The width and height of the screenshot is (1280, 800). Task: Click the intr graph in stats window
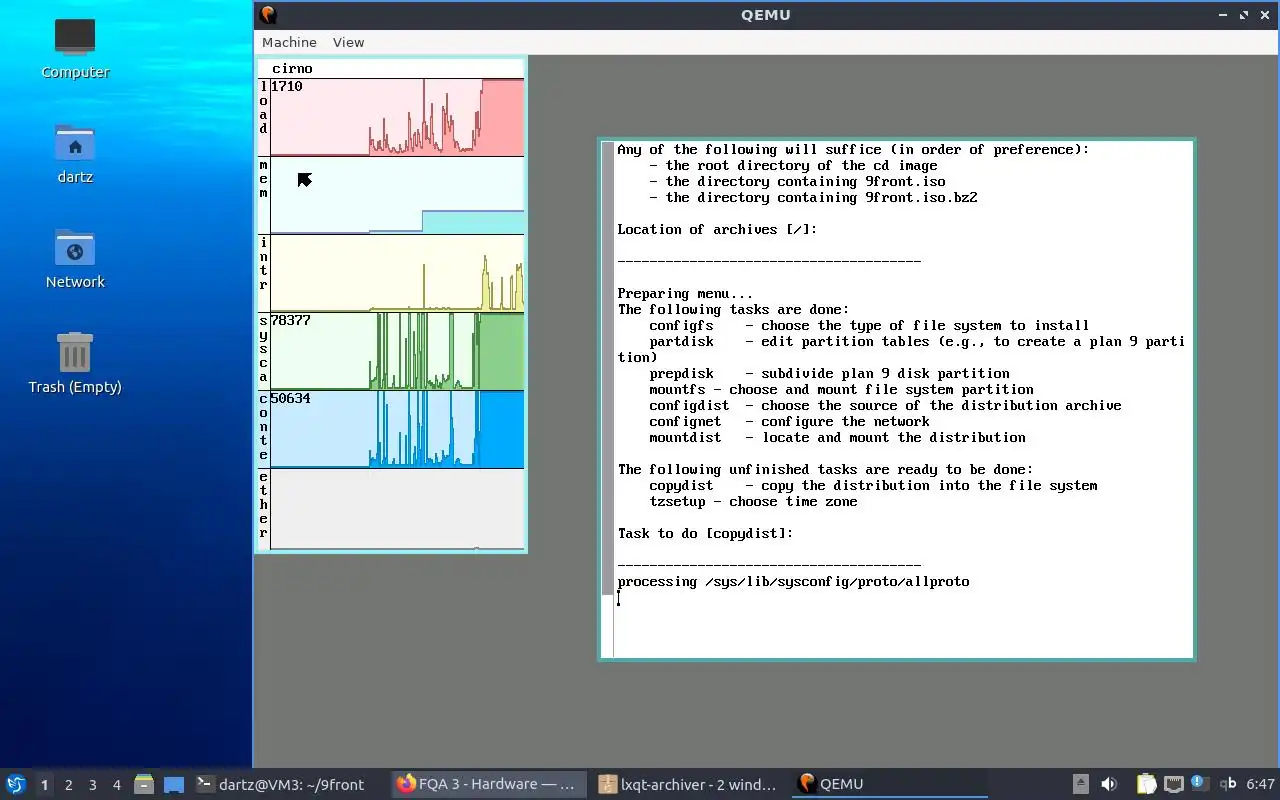point(397,273)
